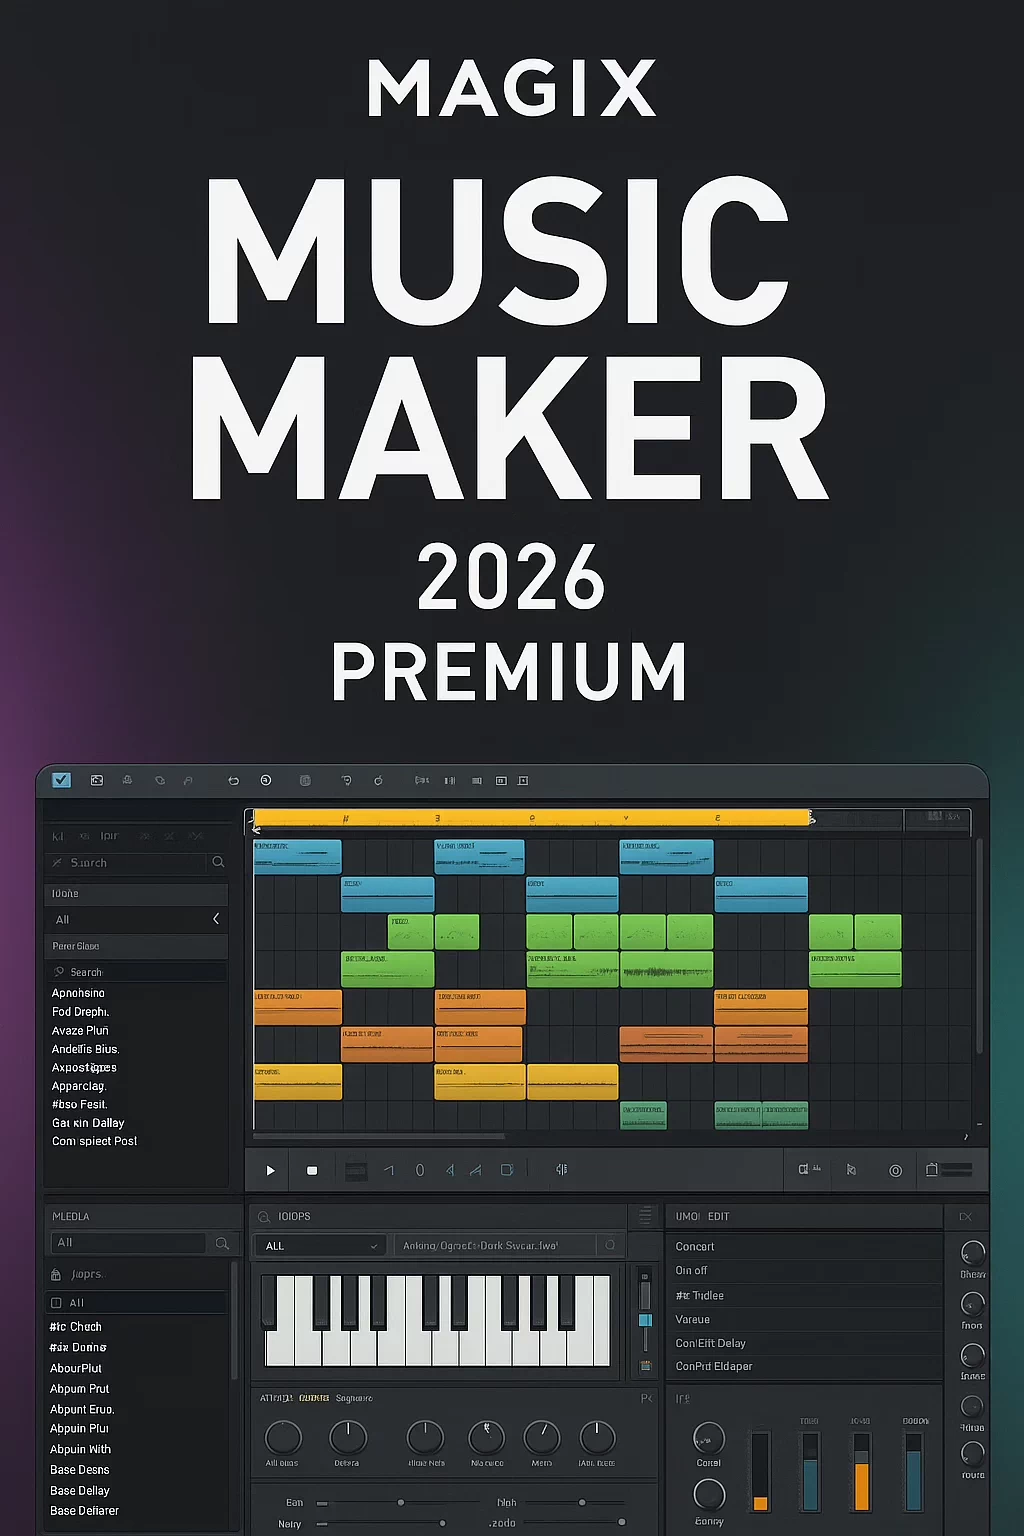
Task: Select Base Delay in the MLEDLA list
Action: [80, 1490]
